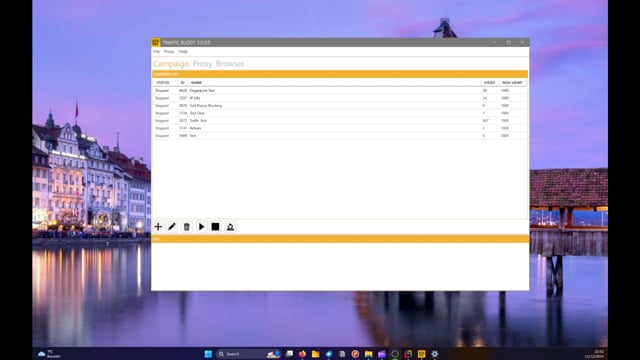Add a new campaign with plus icon
Screen dimensions: 640x360
point(158,227)
